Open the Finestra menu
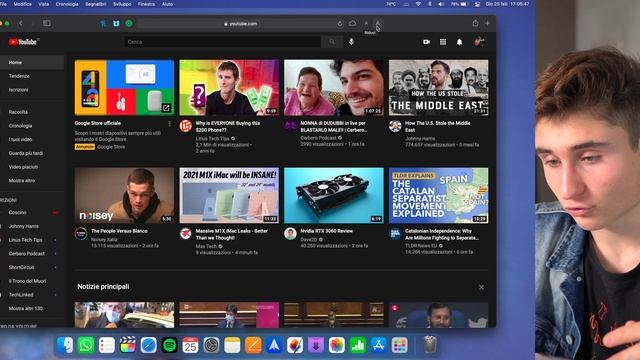 (146, 4)
